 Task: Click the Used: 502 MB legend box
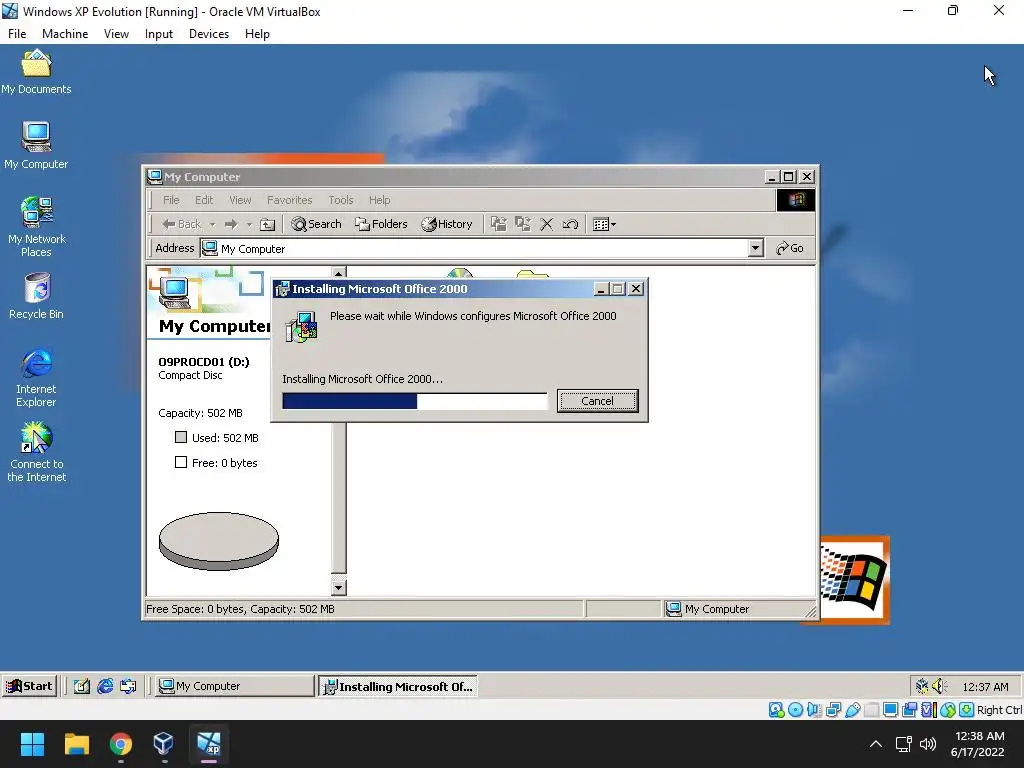tap(181, 438)
